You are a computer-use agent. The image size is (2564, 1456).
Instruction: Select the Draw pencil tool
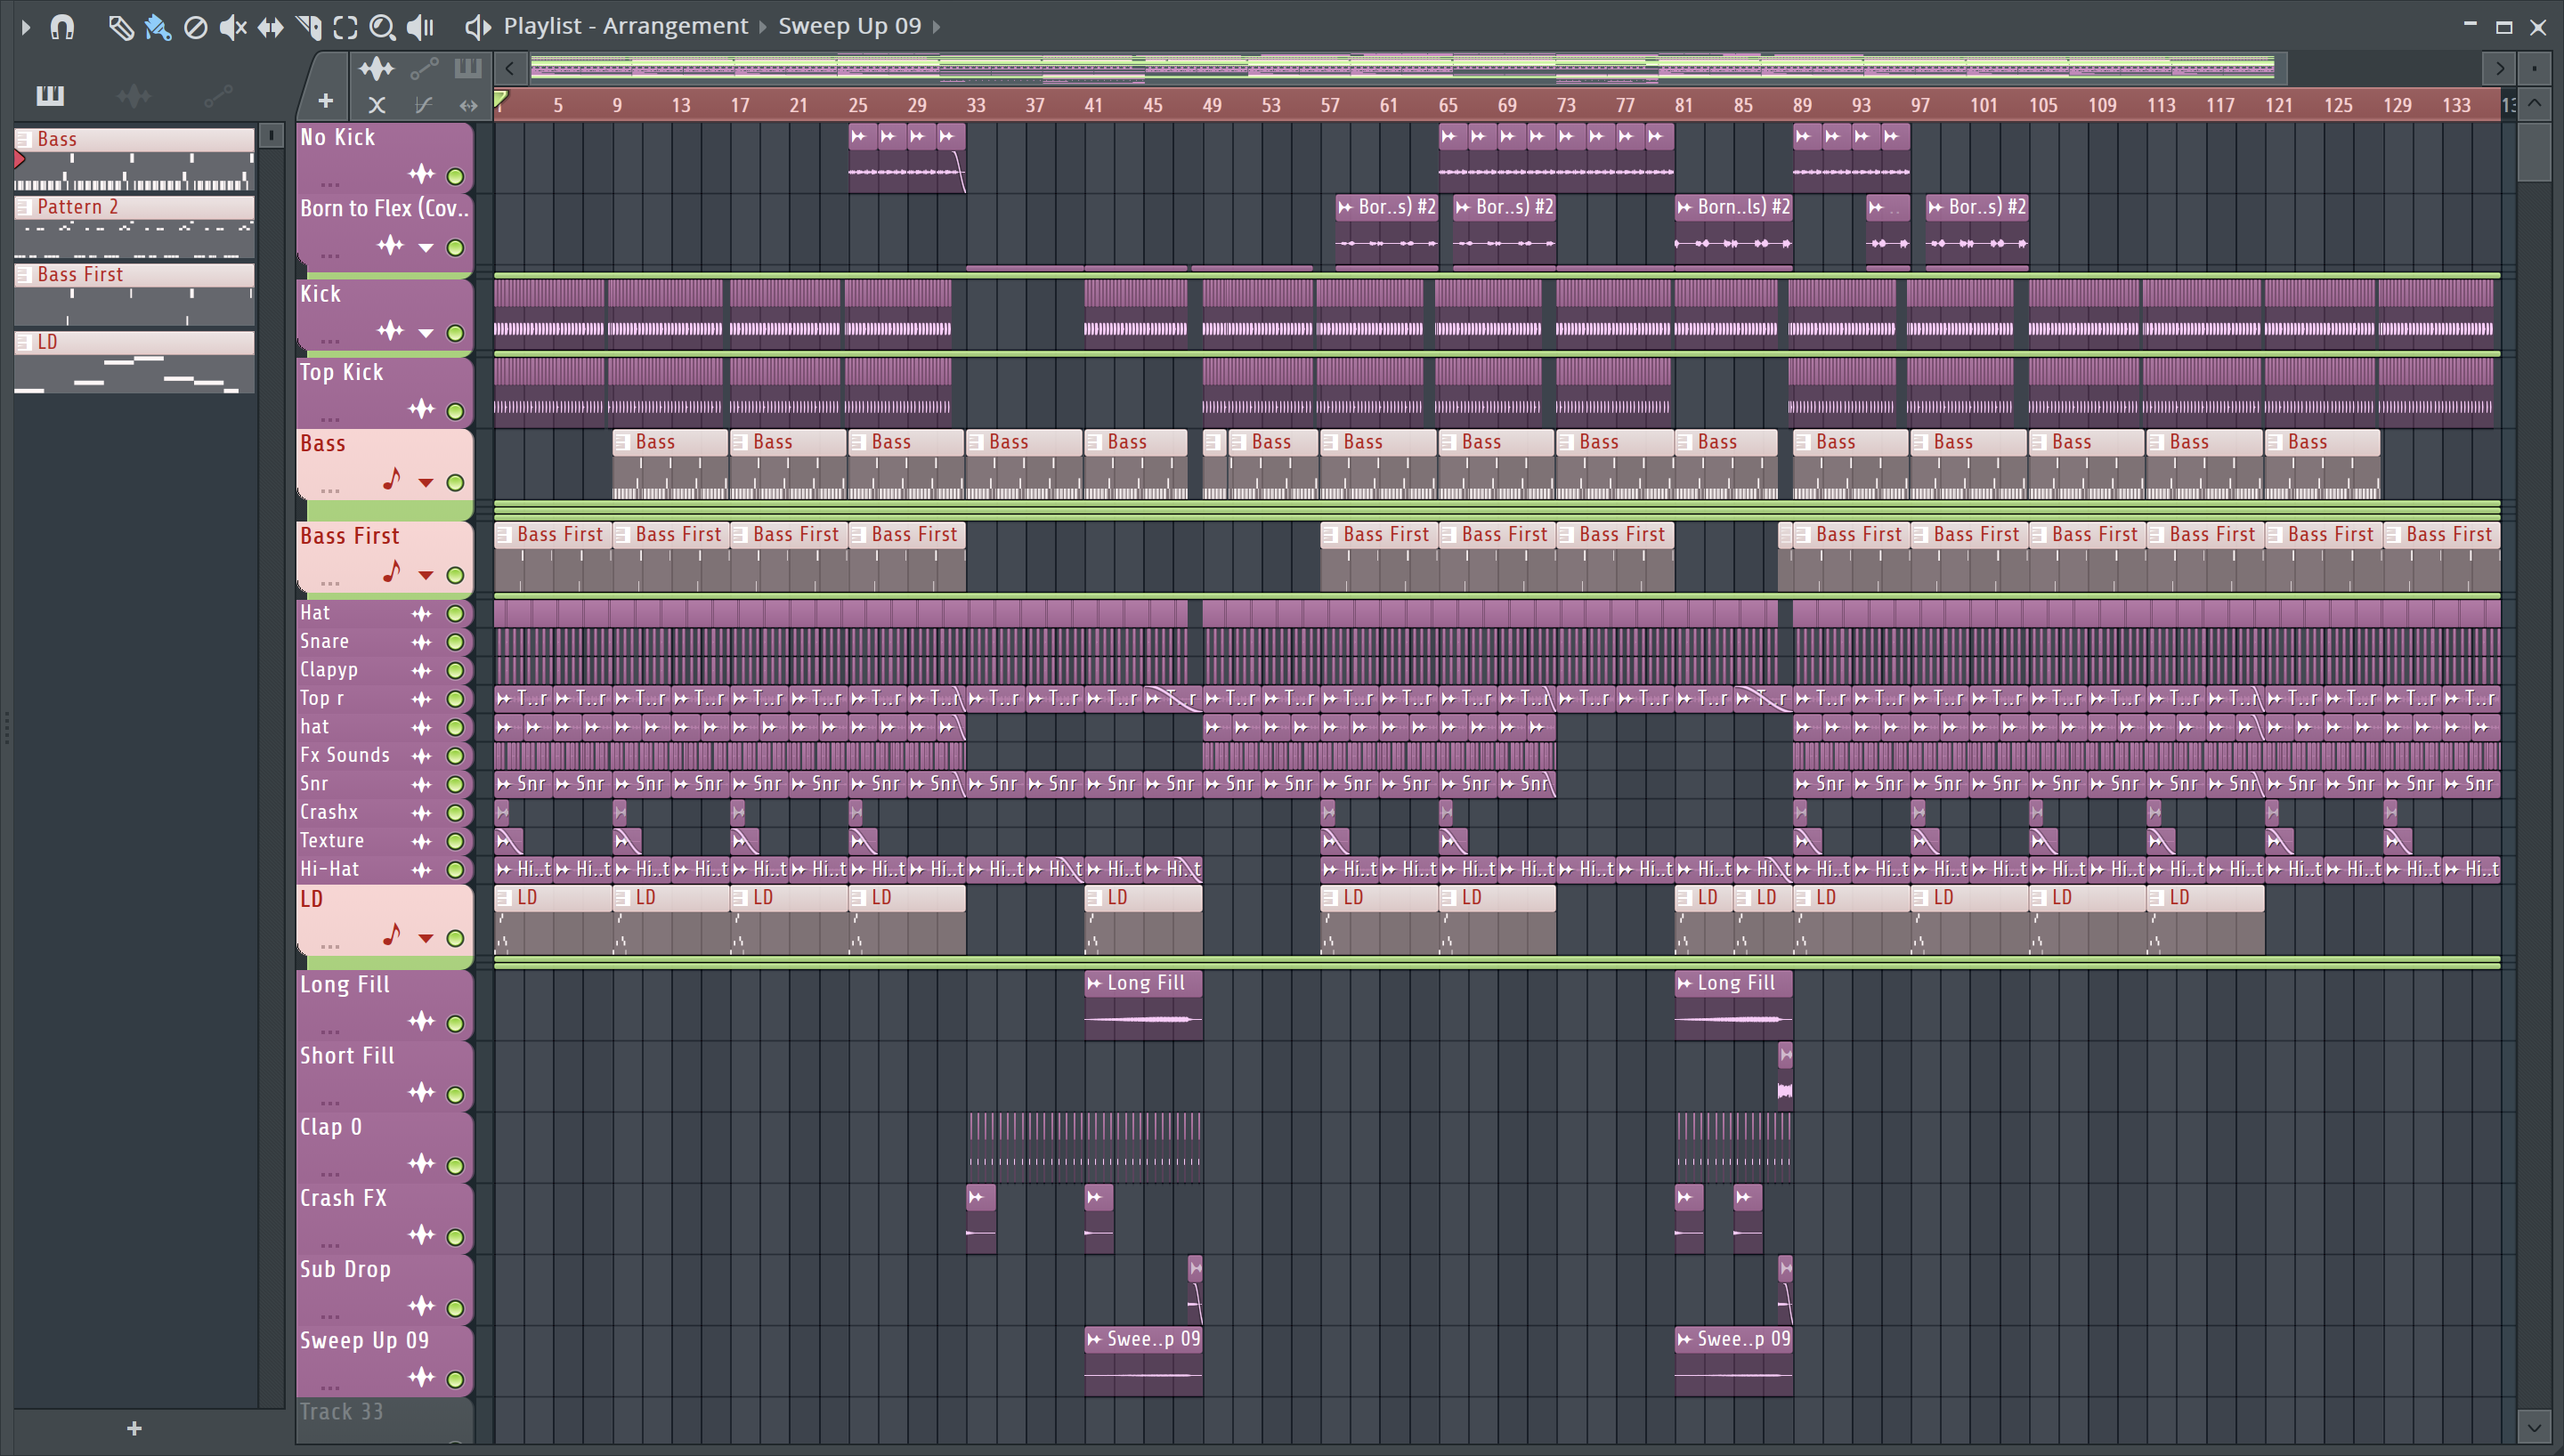coord(120,27)
